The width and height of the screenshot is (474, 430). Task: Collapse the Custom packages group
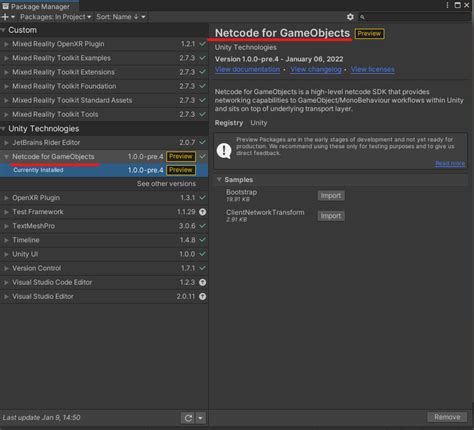pyautogui.click(x=3, y=30)
